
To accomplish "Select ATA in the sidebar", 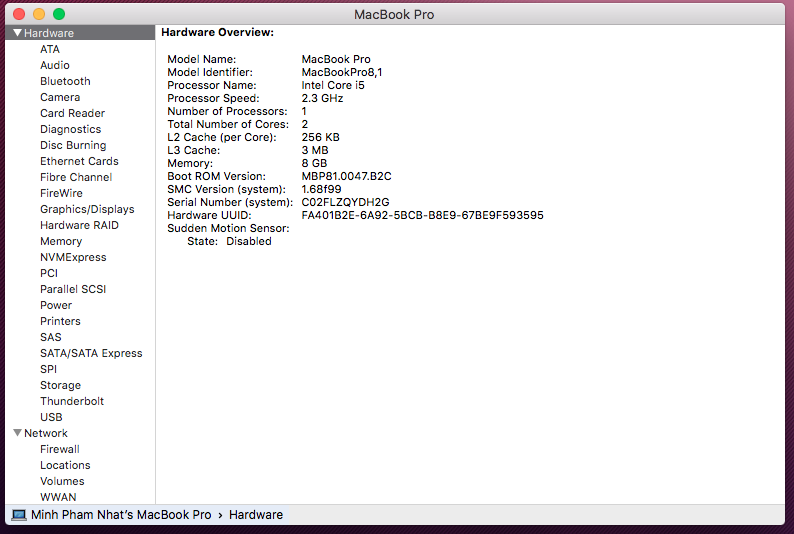I will (x=50, y=49).
